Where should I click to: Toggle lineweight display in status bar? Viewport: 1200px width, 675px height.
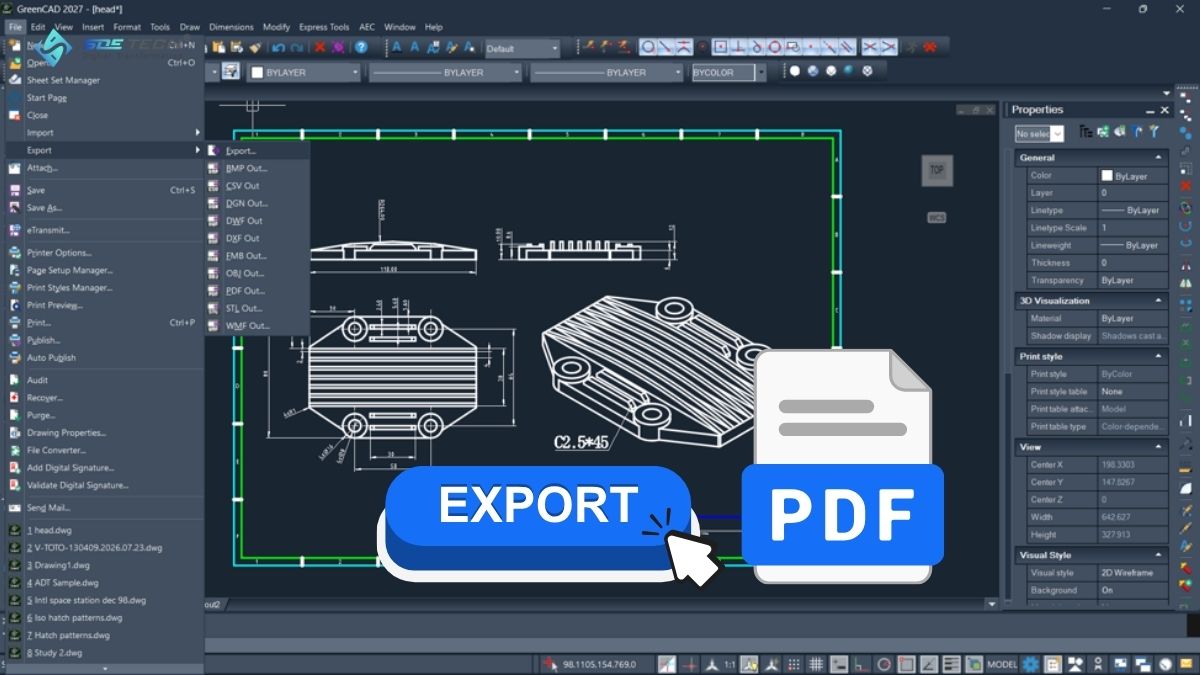point(950,664)
